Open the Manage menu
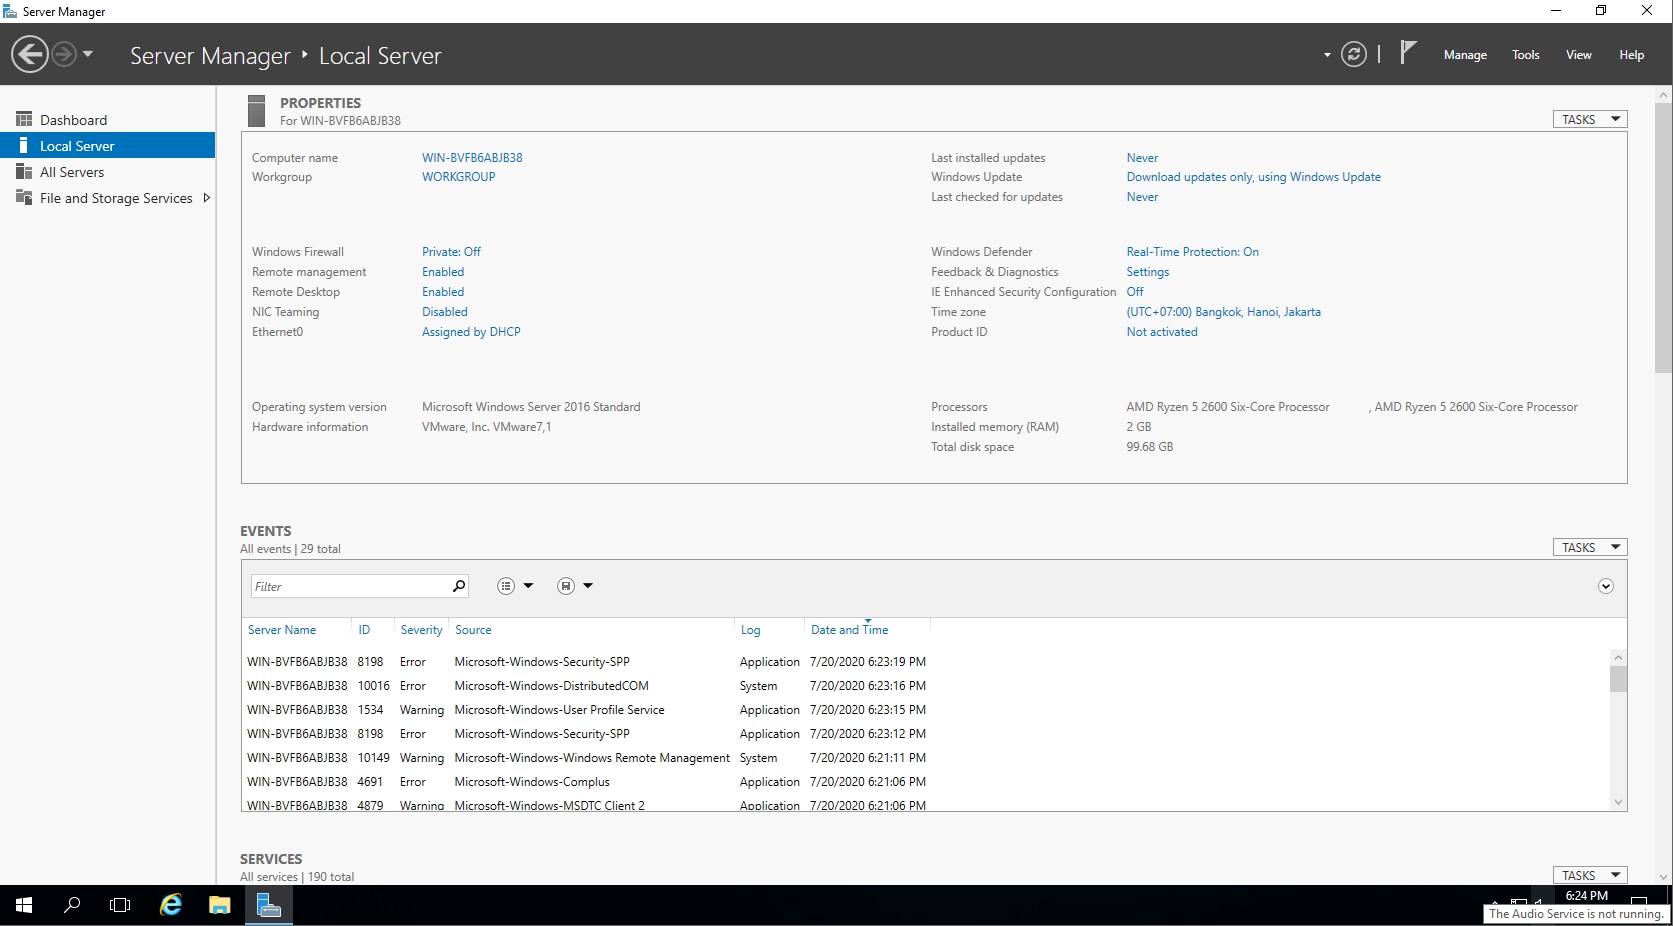 pyautogui.click(x=1465, y=55)
